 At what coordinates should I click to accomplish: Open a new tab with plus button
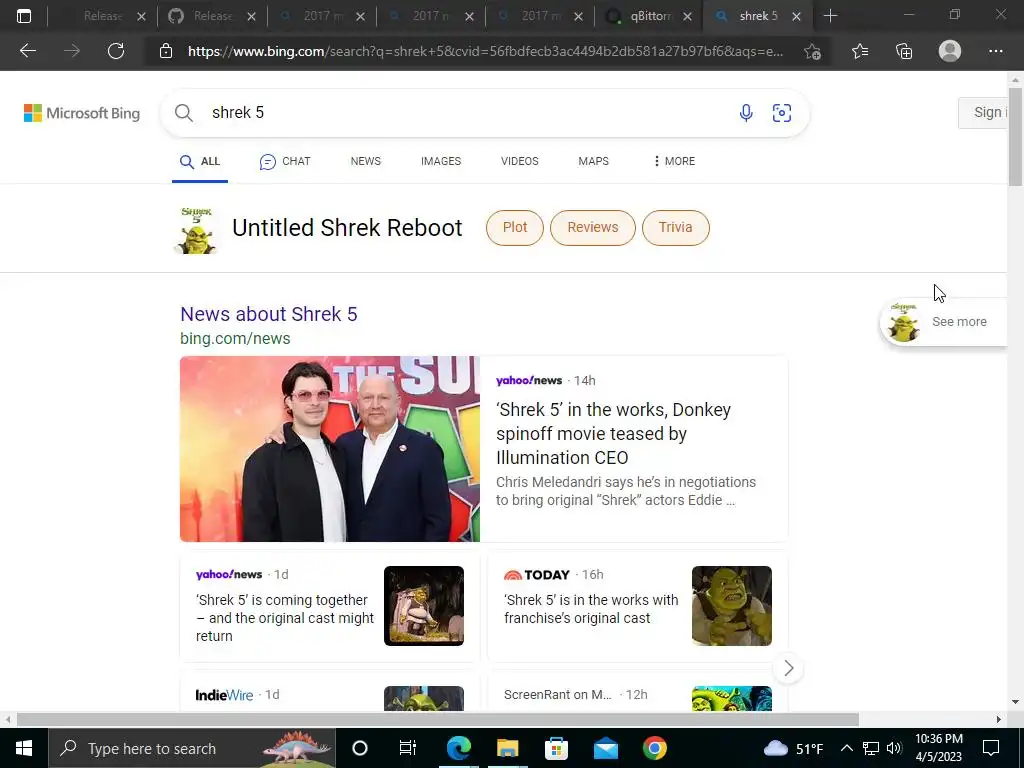tap(830, 16)
